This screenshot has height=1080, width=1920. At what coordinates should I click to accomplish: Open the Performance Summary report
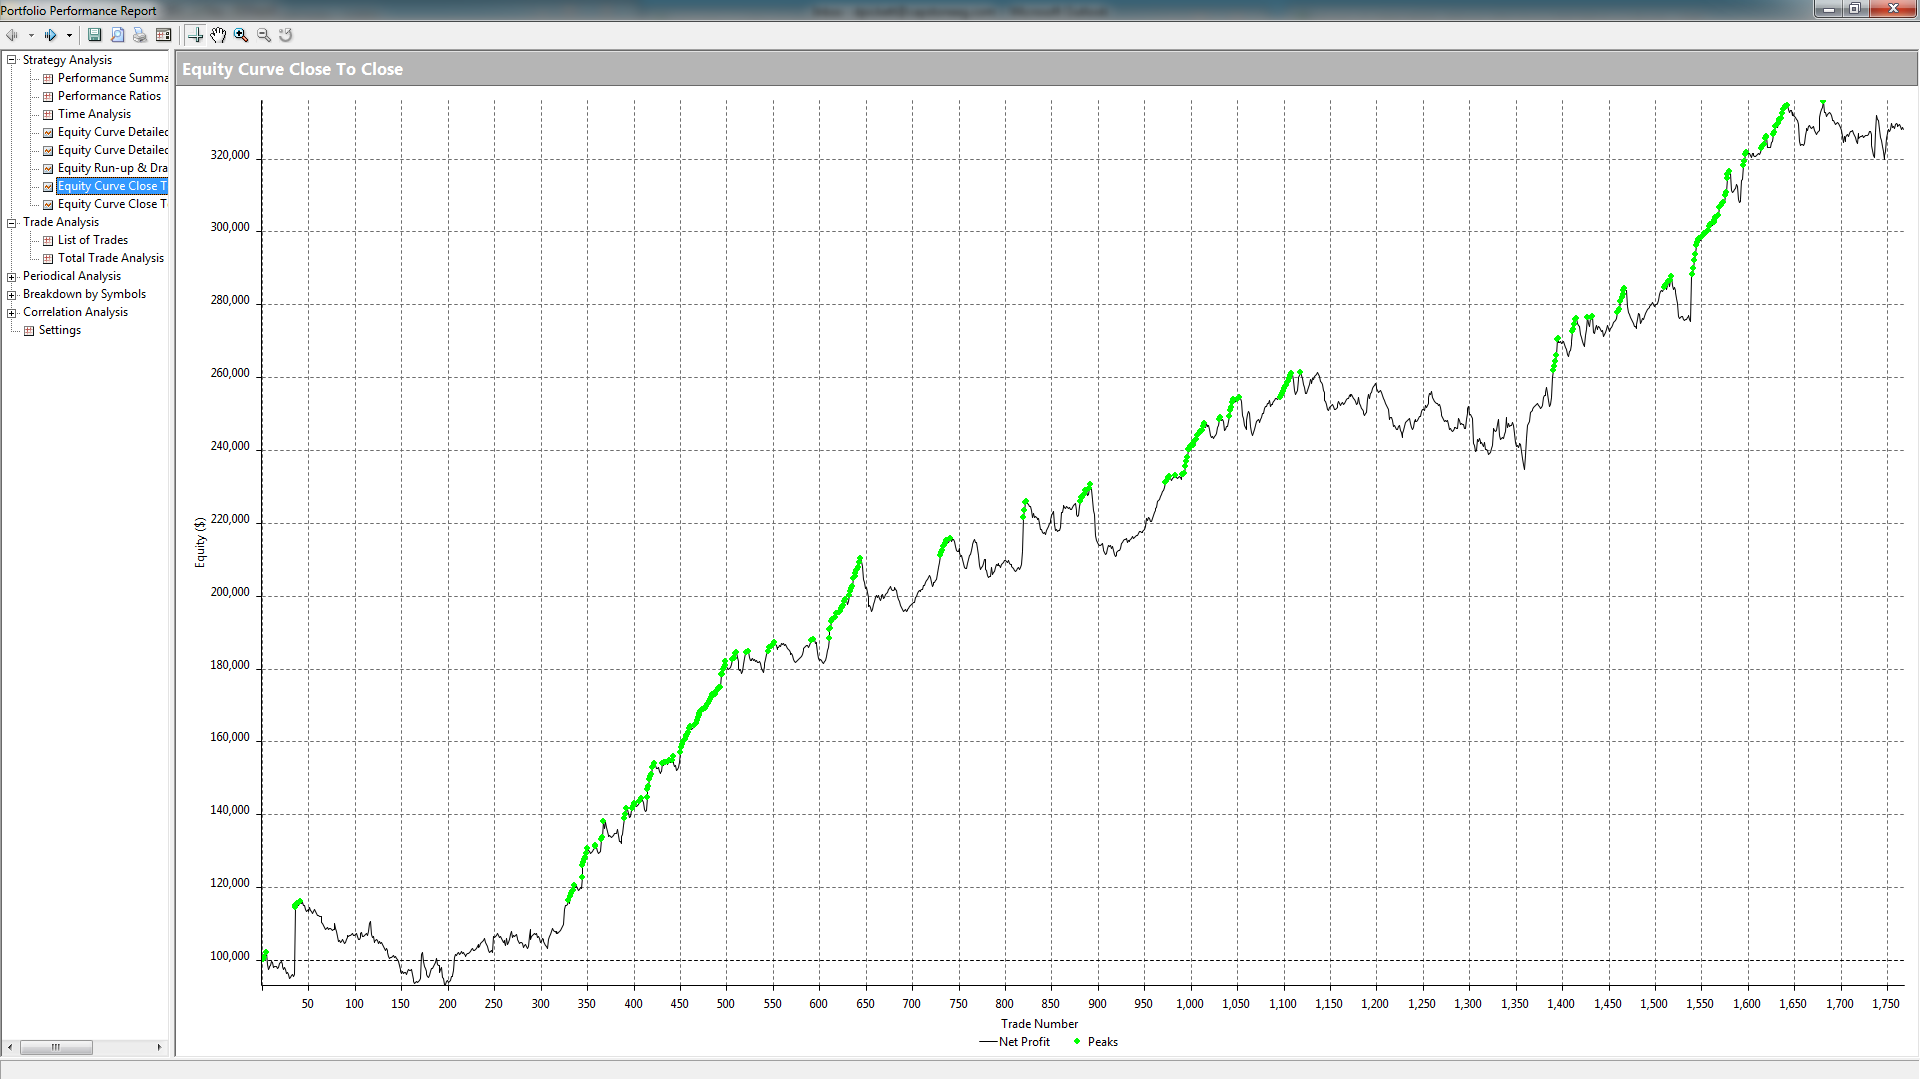tap(112, 78)
